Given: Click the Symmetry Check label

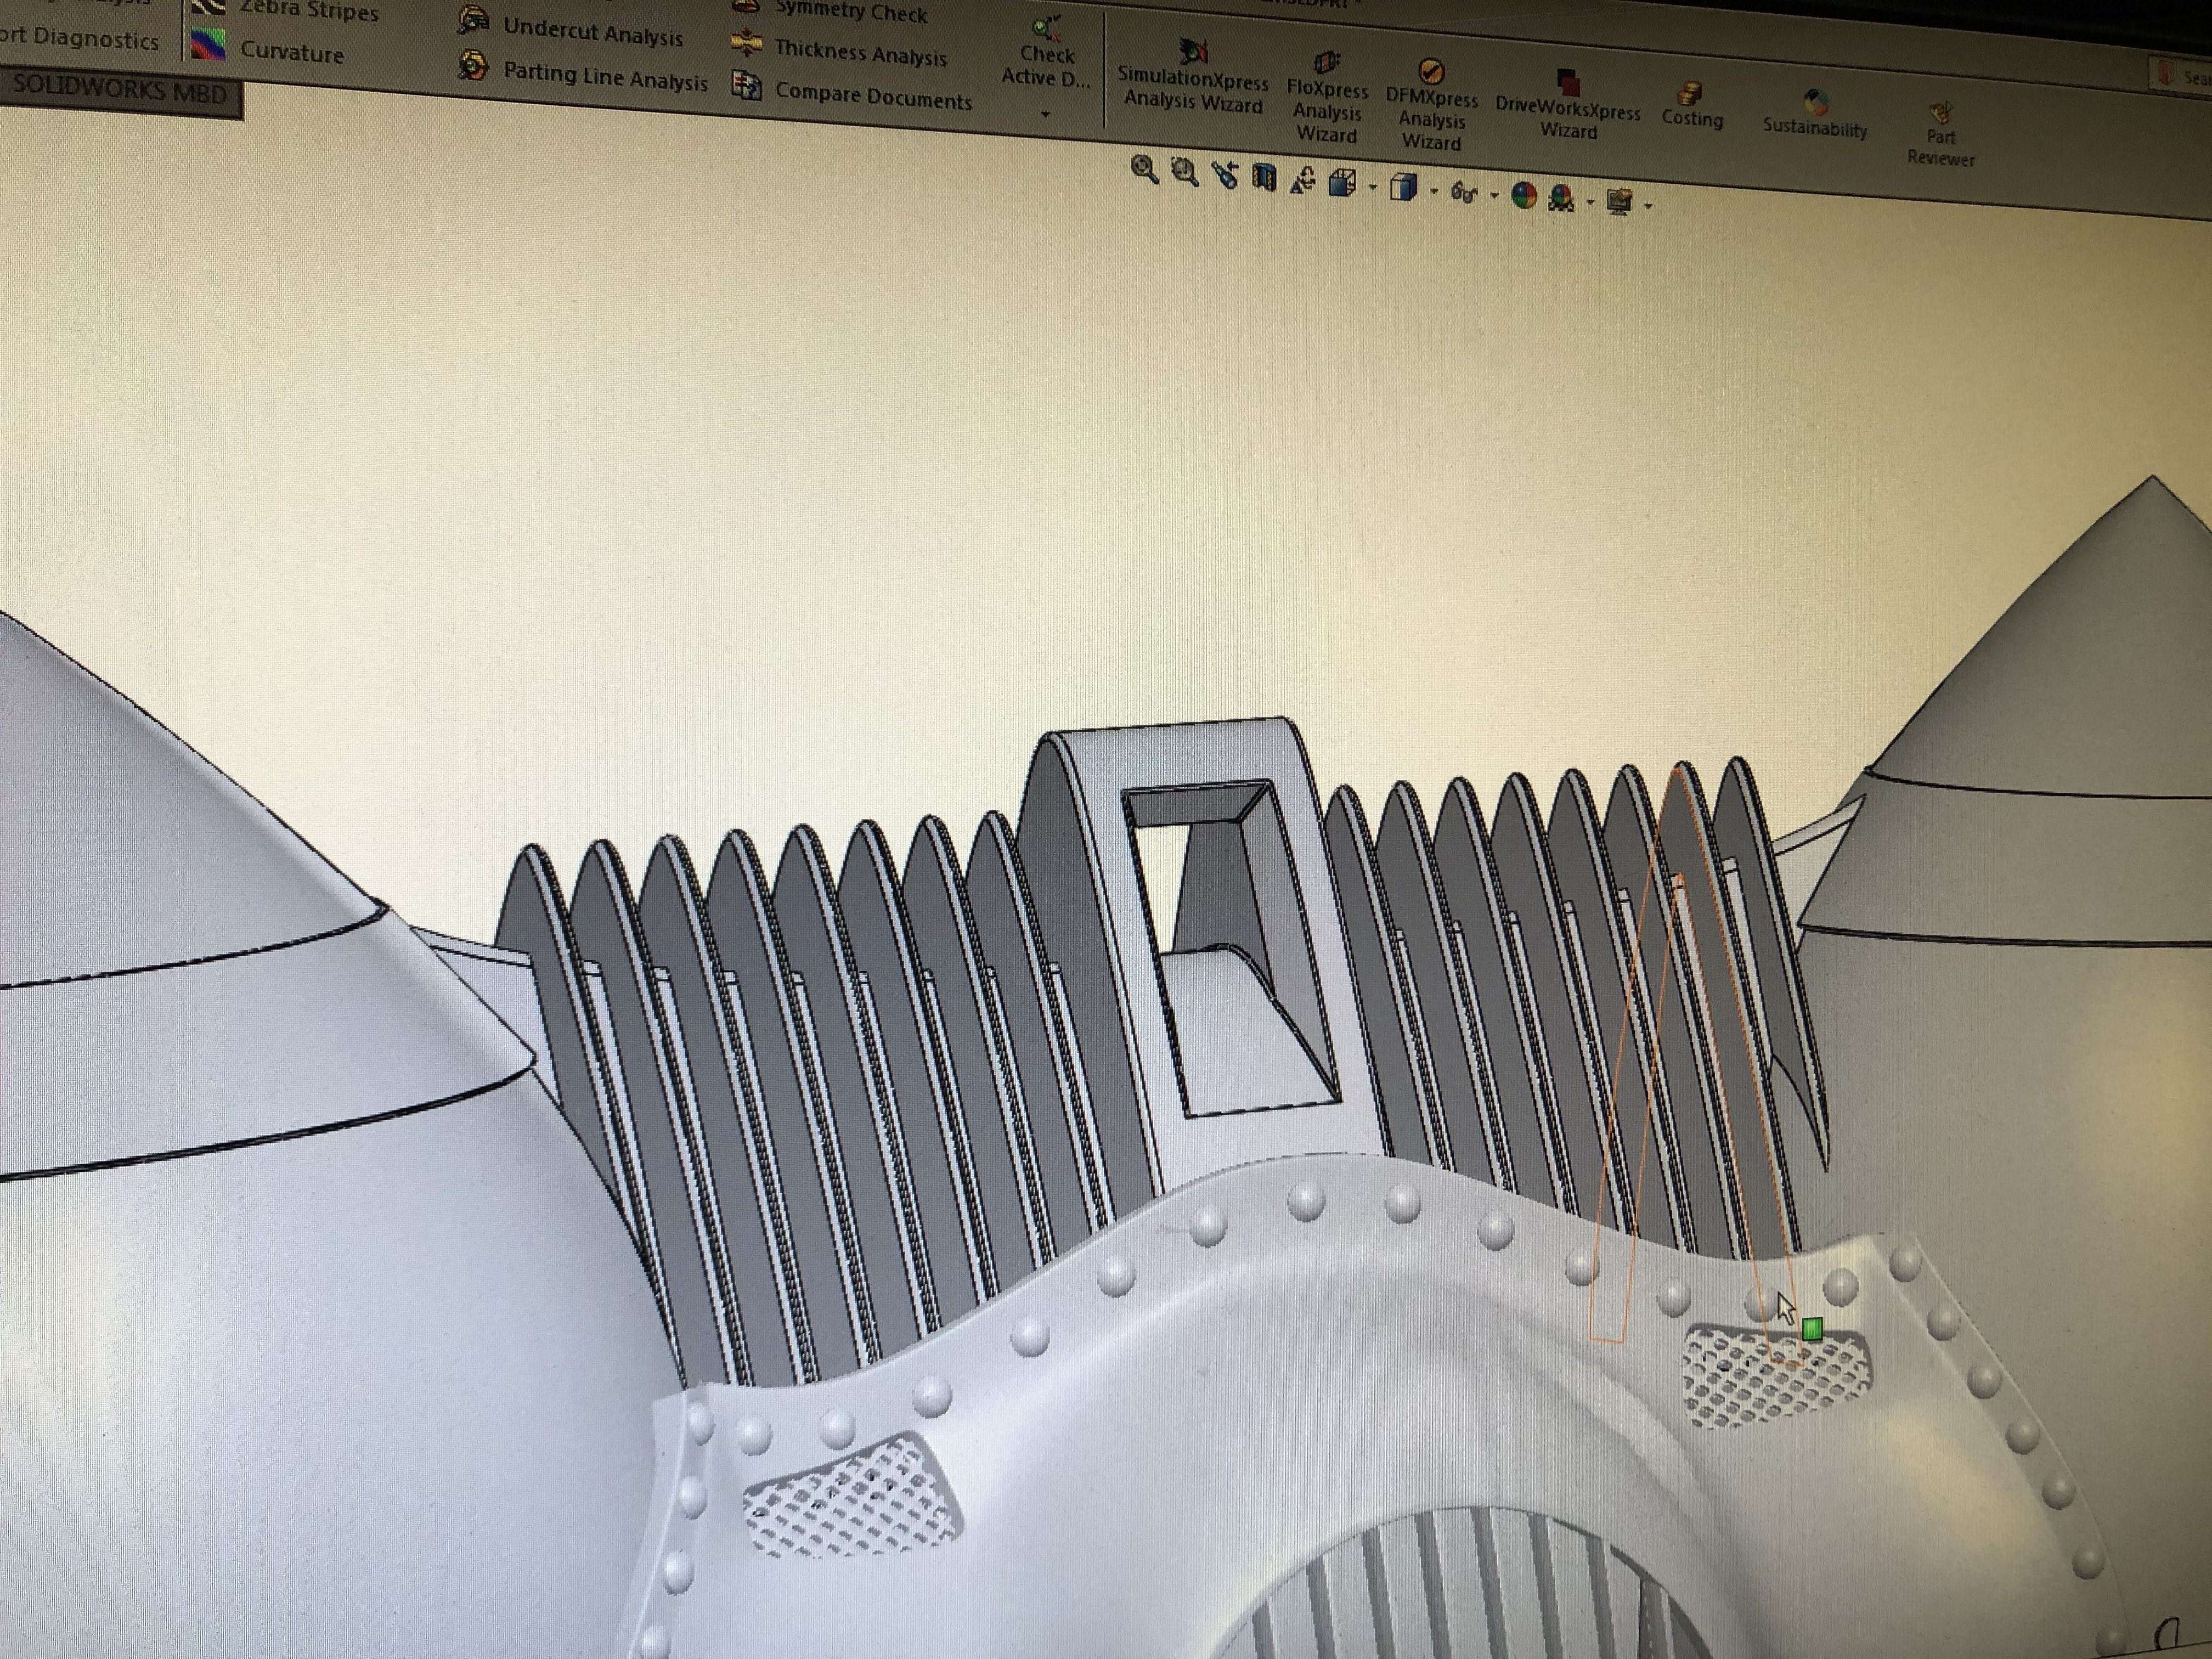Looking at the screenshot, I should tap(851, 12).
